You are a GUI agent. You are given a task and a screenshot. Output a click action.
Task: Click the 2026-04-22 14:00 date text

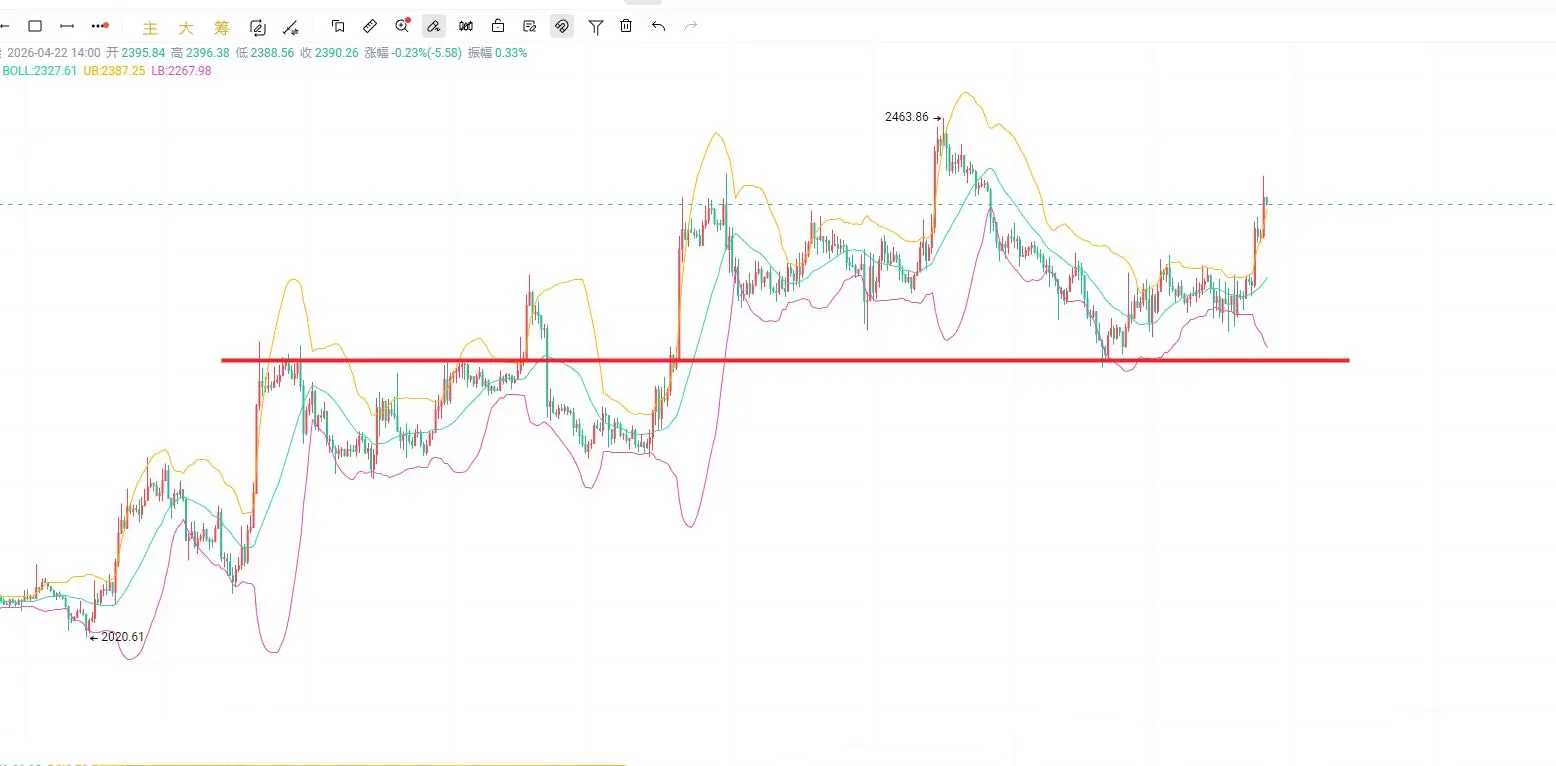[x=52, y=53]
